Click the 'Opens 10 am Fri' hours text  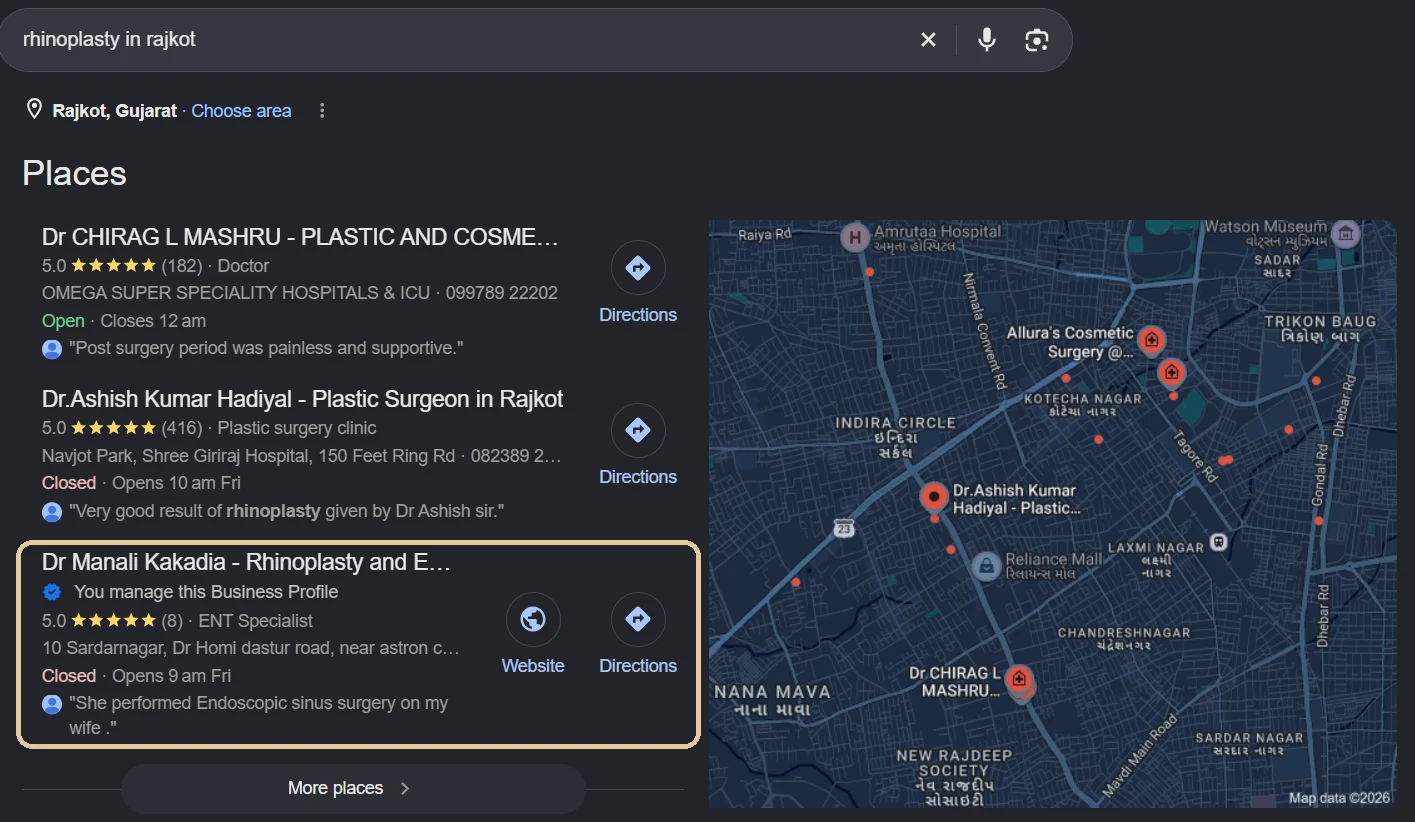(175, 483)
